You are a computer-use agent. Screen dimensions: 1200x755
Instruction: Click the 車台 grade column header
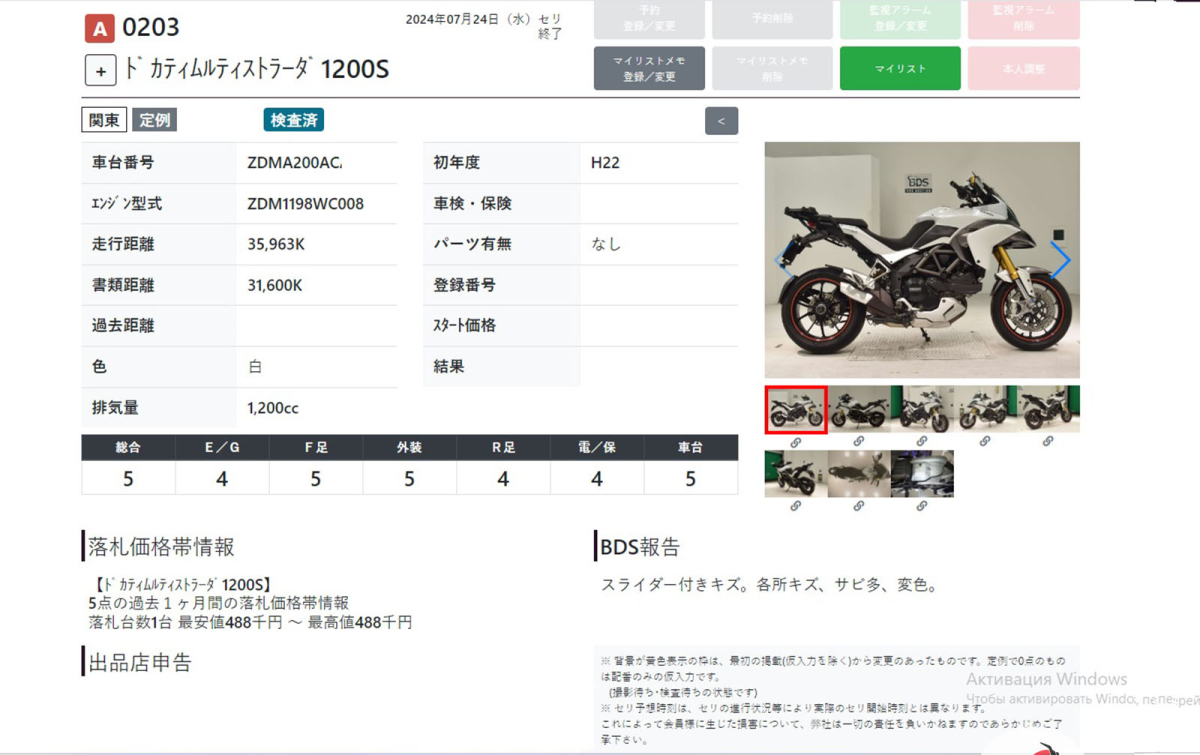[691, 448]
